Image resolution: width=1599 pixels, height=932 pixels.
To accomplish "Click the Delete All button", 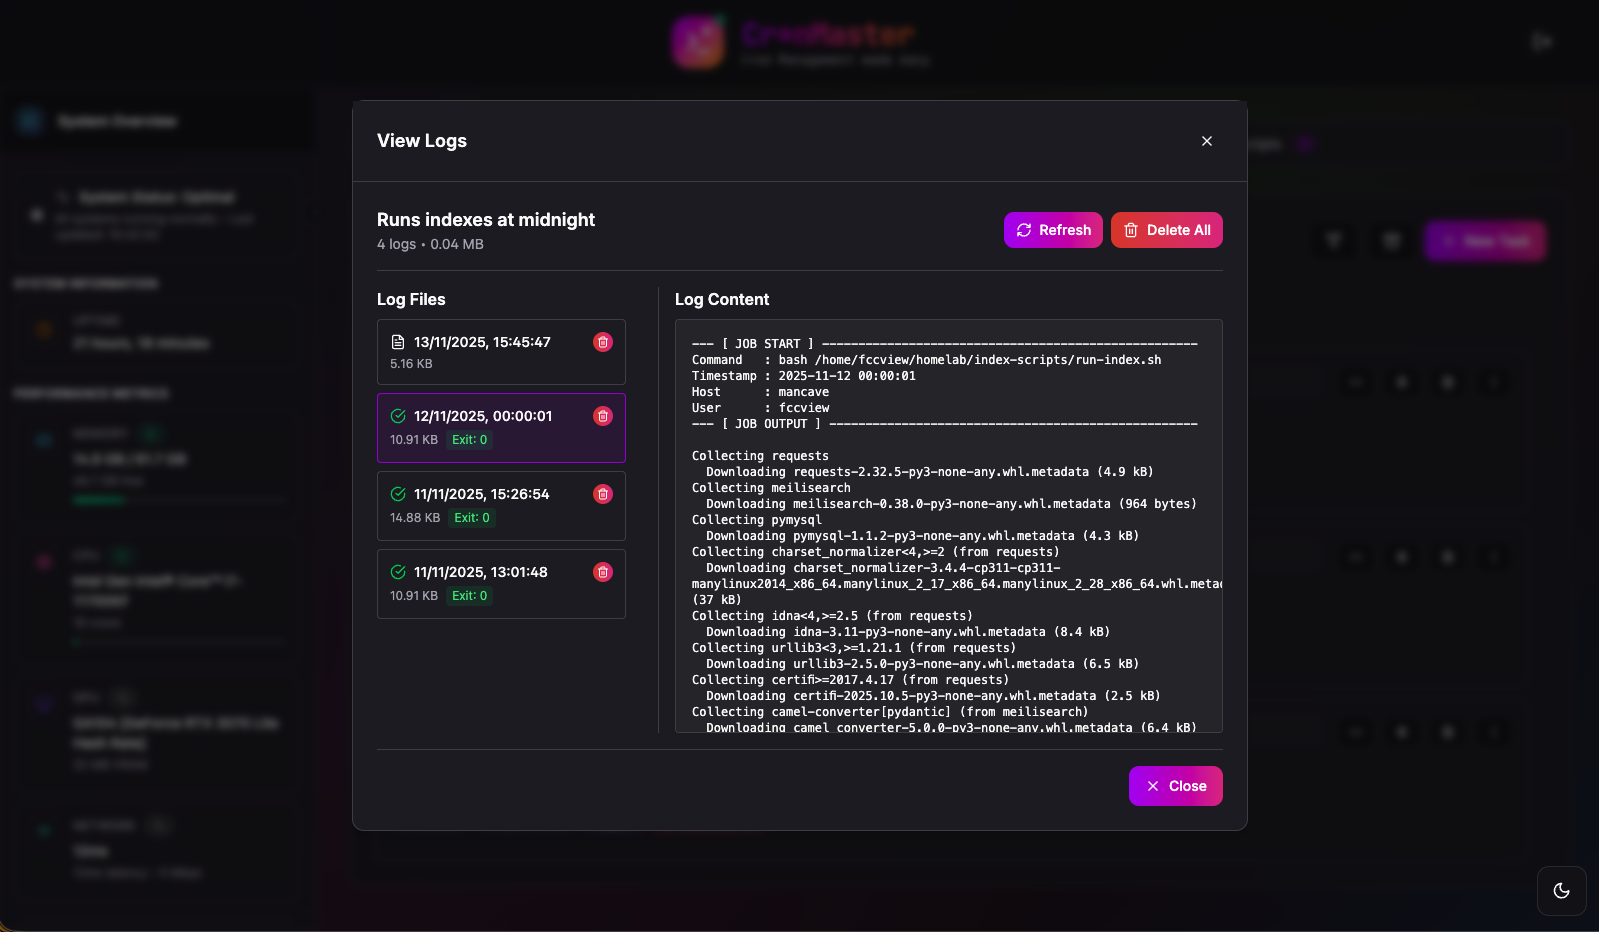I will click(1166, 230).
